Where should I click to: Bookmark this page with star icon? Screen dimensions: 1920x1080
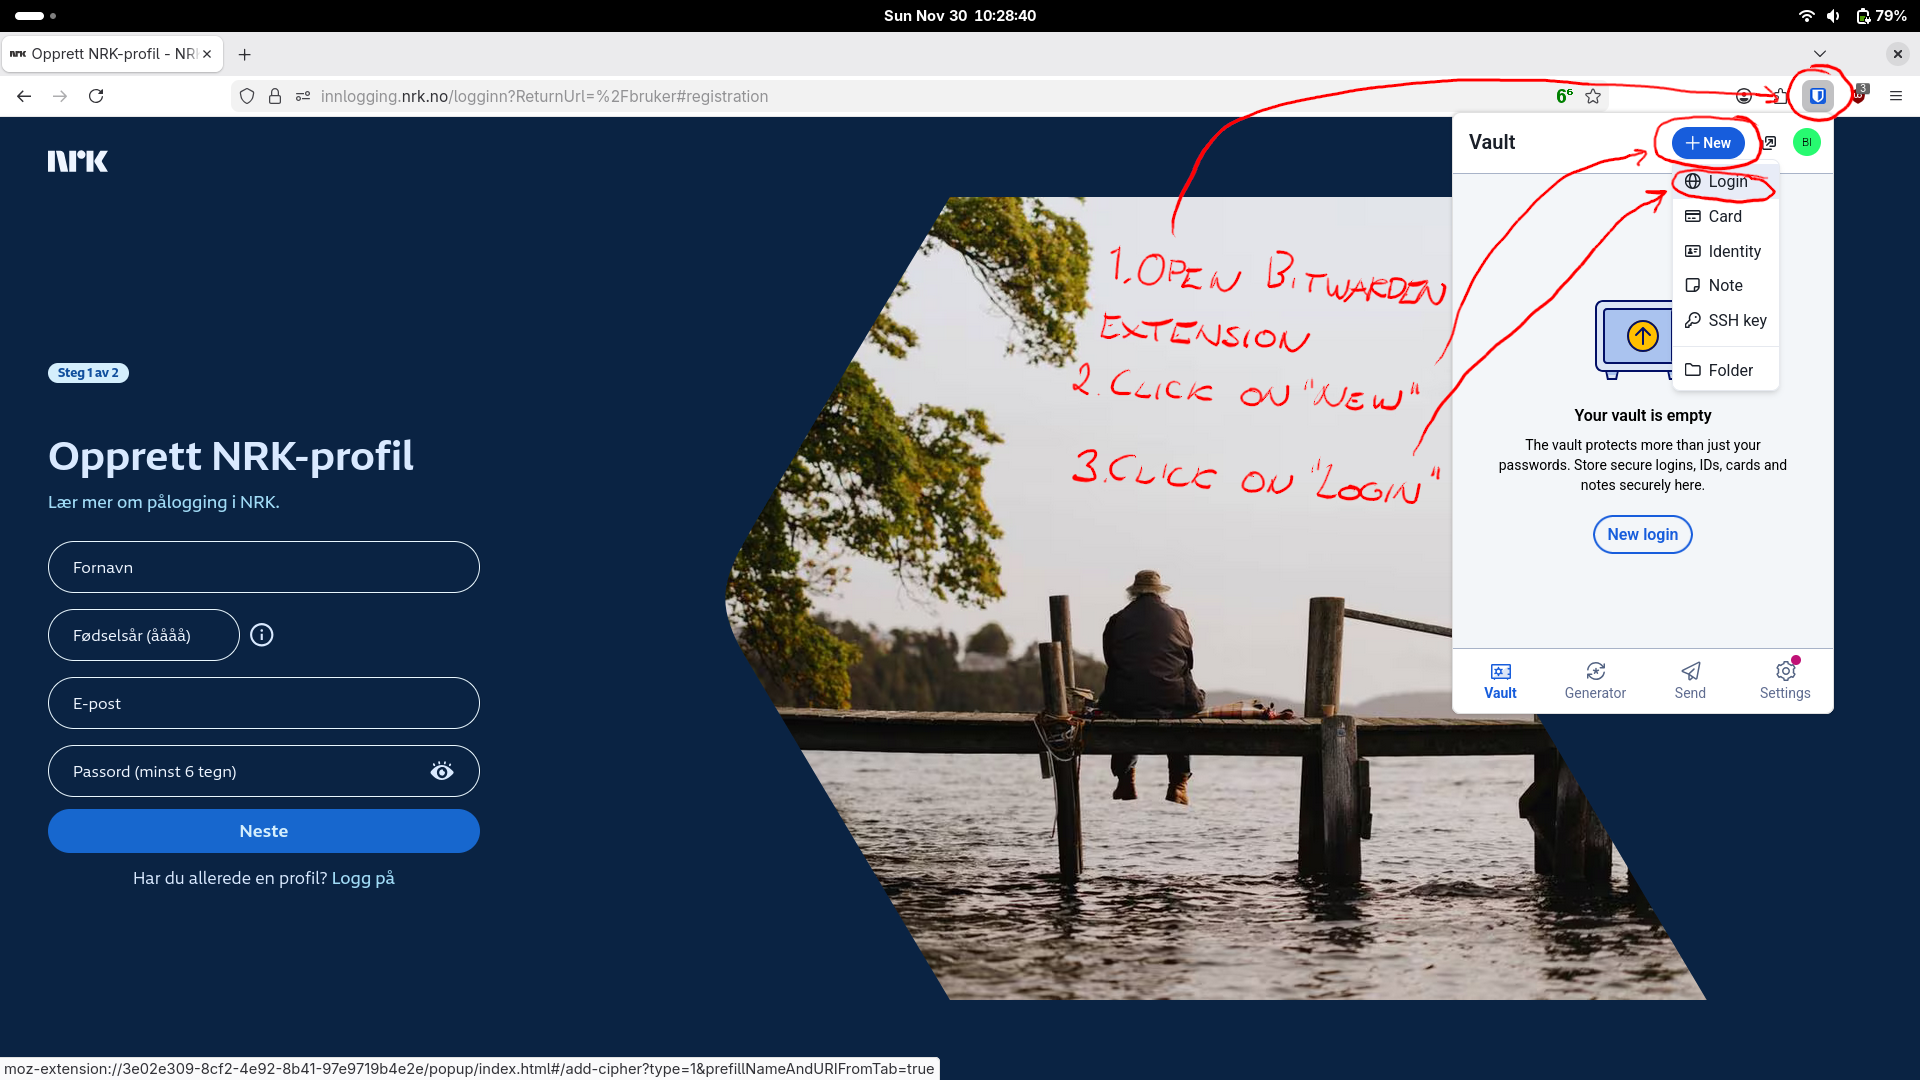pyautogui.click(x=1593, y=96)
